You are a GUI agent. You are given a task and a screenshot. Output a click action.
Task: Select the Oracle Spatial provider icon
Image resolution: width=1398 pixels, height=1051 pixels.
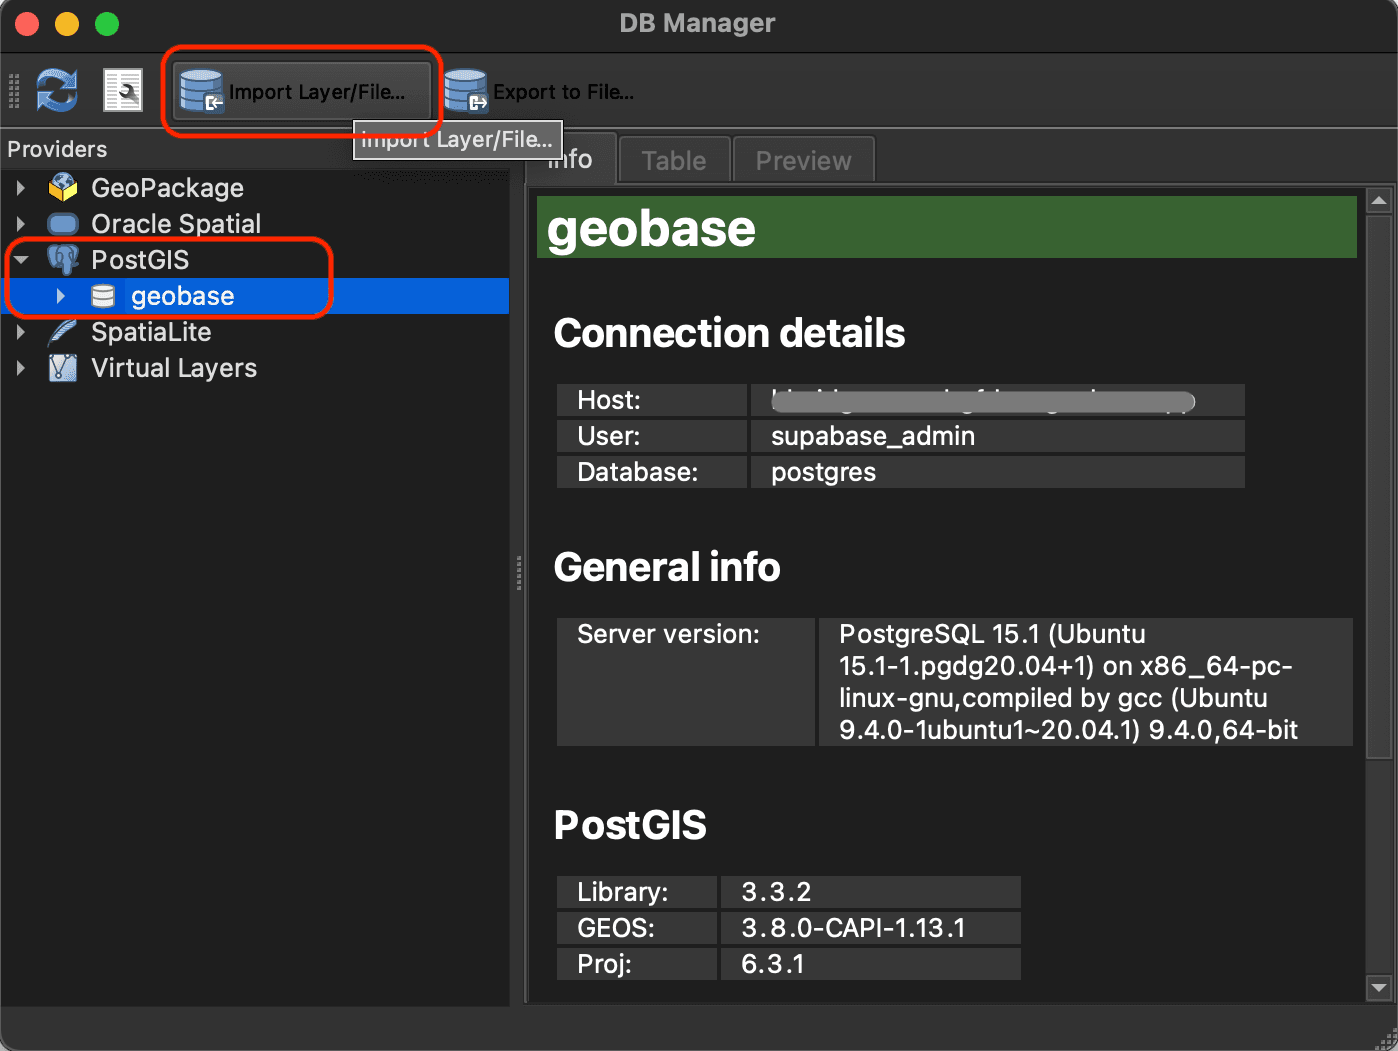click(61, 223)
